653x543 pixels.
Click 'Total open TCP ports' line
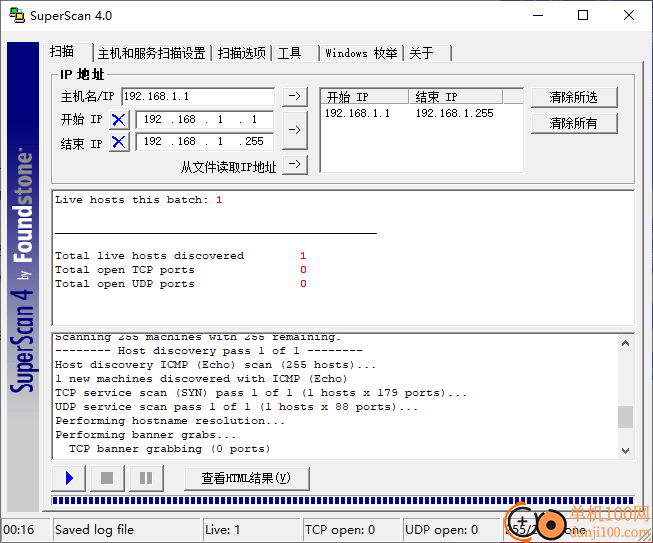(181, 270)
